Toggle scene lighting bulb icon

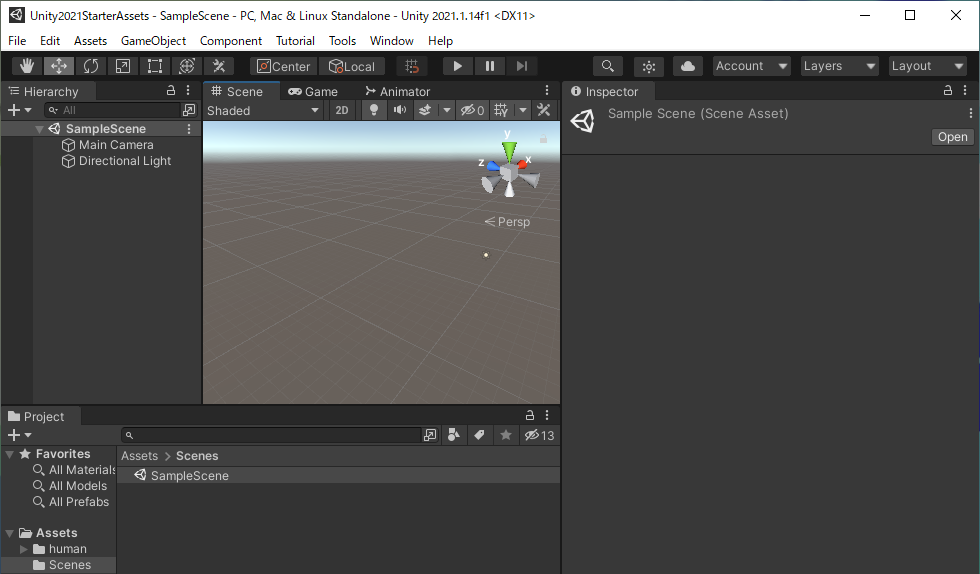click(374, 110)
